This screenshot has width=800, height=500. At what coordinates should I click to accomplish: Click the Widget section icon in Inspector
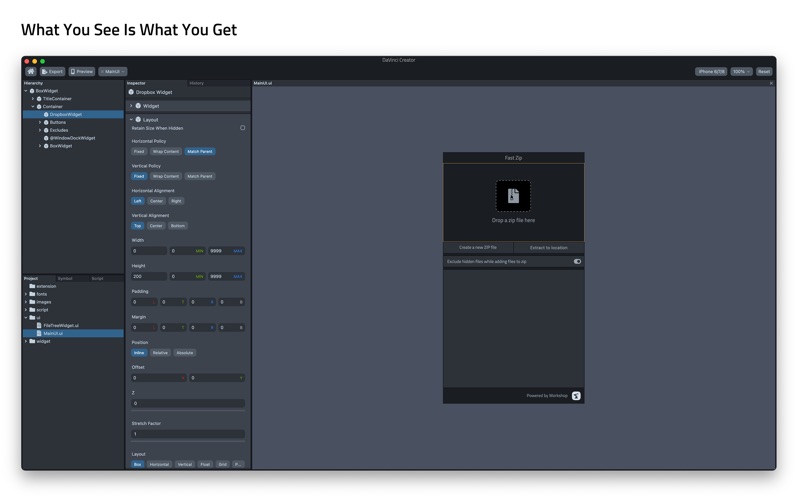(x=138, y=106)
